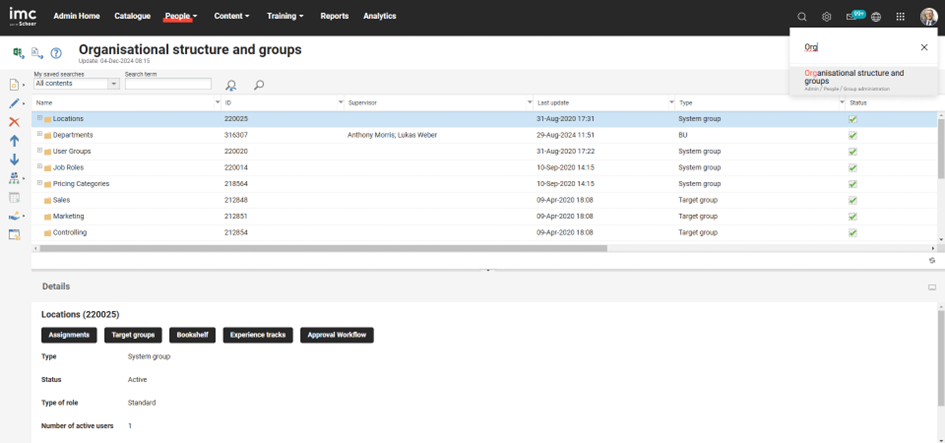Click the Excel export icon

coord(18,53)
